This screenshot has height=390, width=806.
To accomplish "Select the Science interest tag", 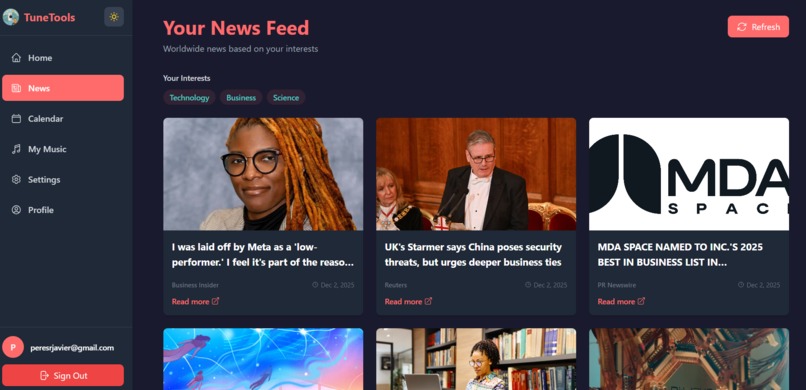I will click(x=286, y=98).
